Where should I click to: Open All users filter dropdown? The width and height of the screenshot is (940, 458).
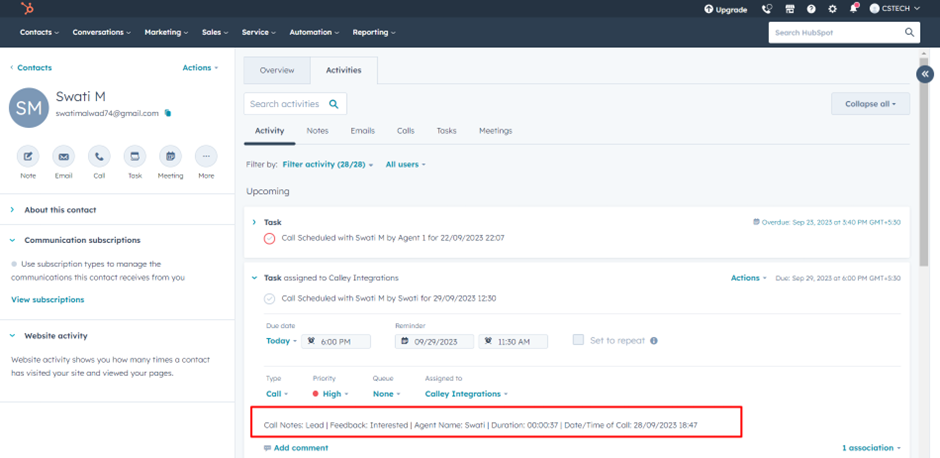(405, 164)
